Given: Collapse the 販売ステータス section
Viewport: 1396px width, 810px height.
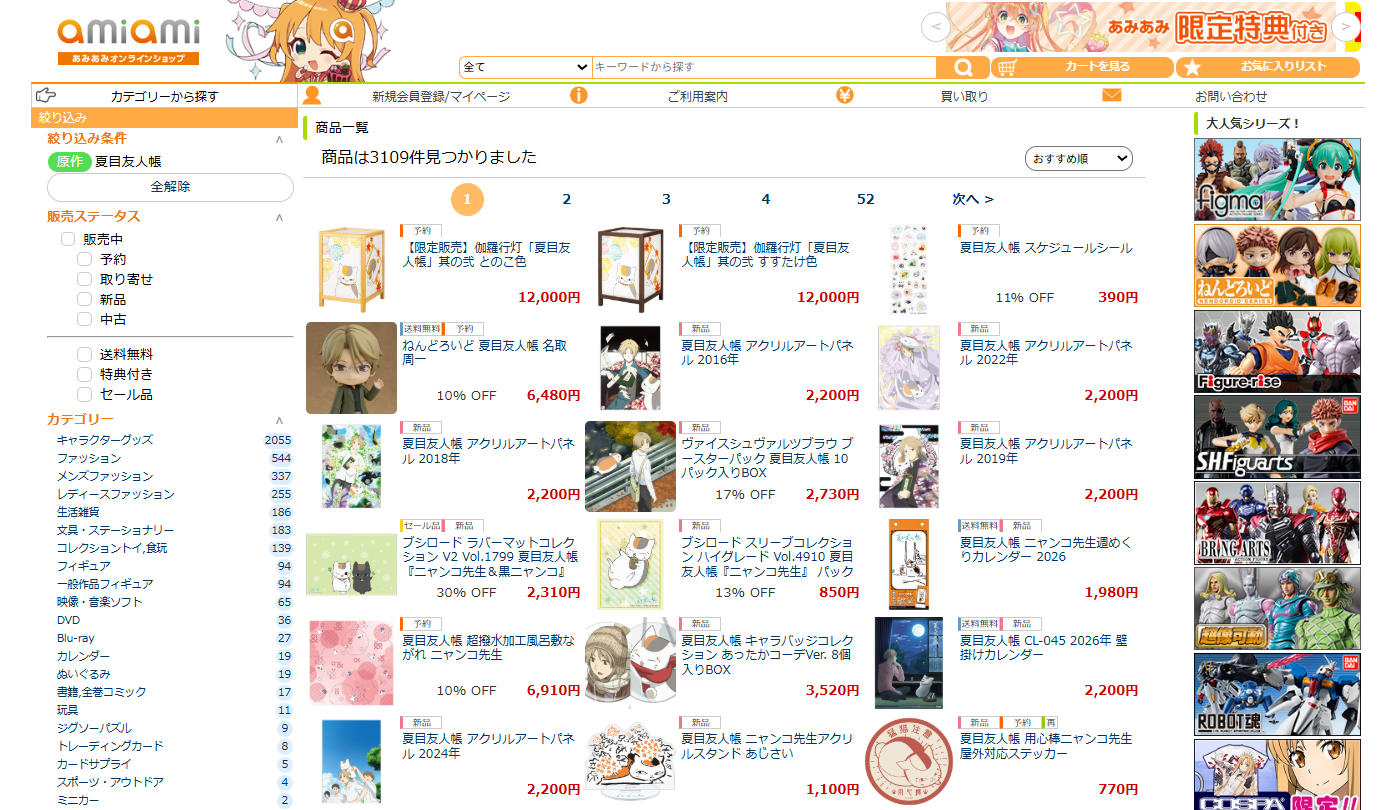Looking at the screenshot, I should coord(279,217).
